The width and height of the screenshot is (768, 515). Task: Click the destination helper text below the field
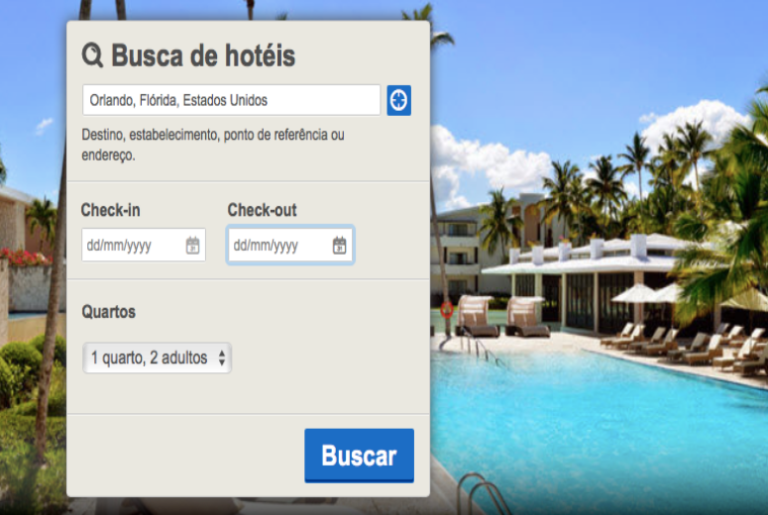213,145
